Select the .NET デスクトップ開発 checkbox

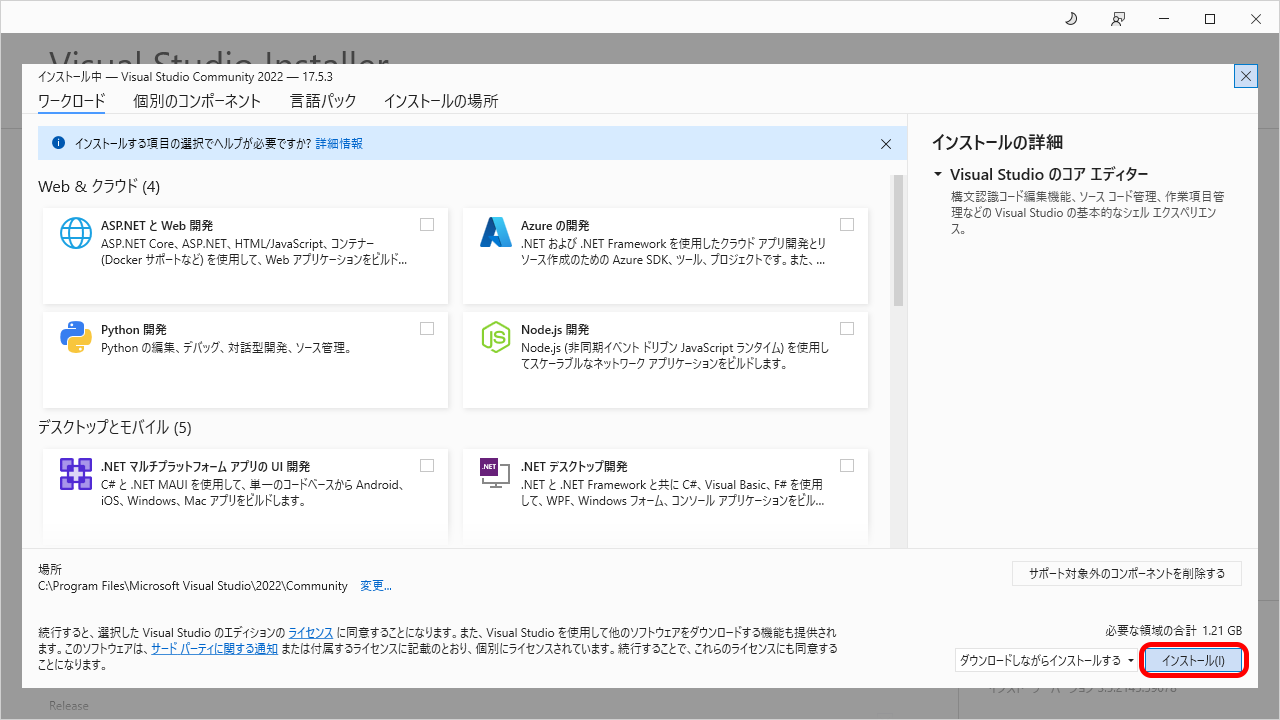click(847, 465)
